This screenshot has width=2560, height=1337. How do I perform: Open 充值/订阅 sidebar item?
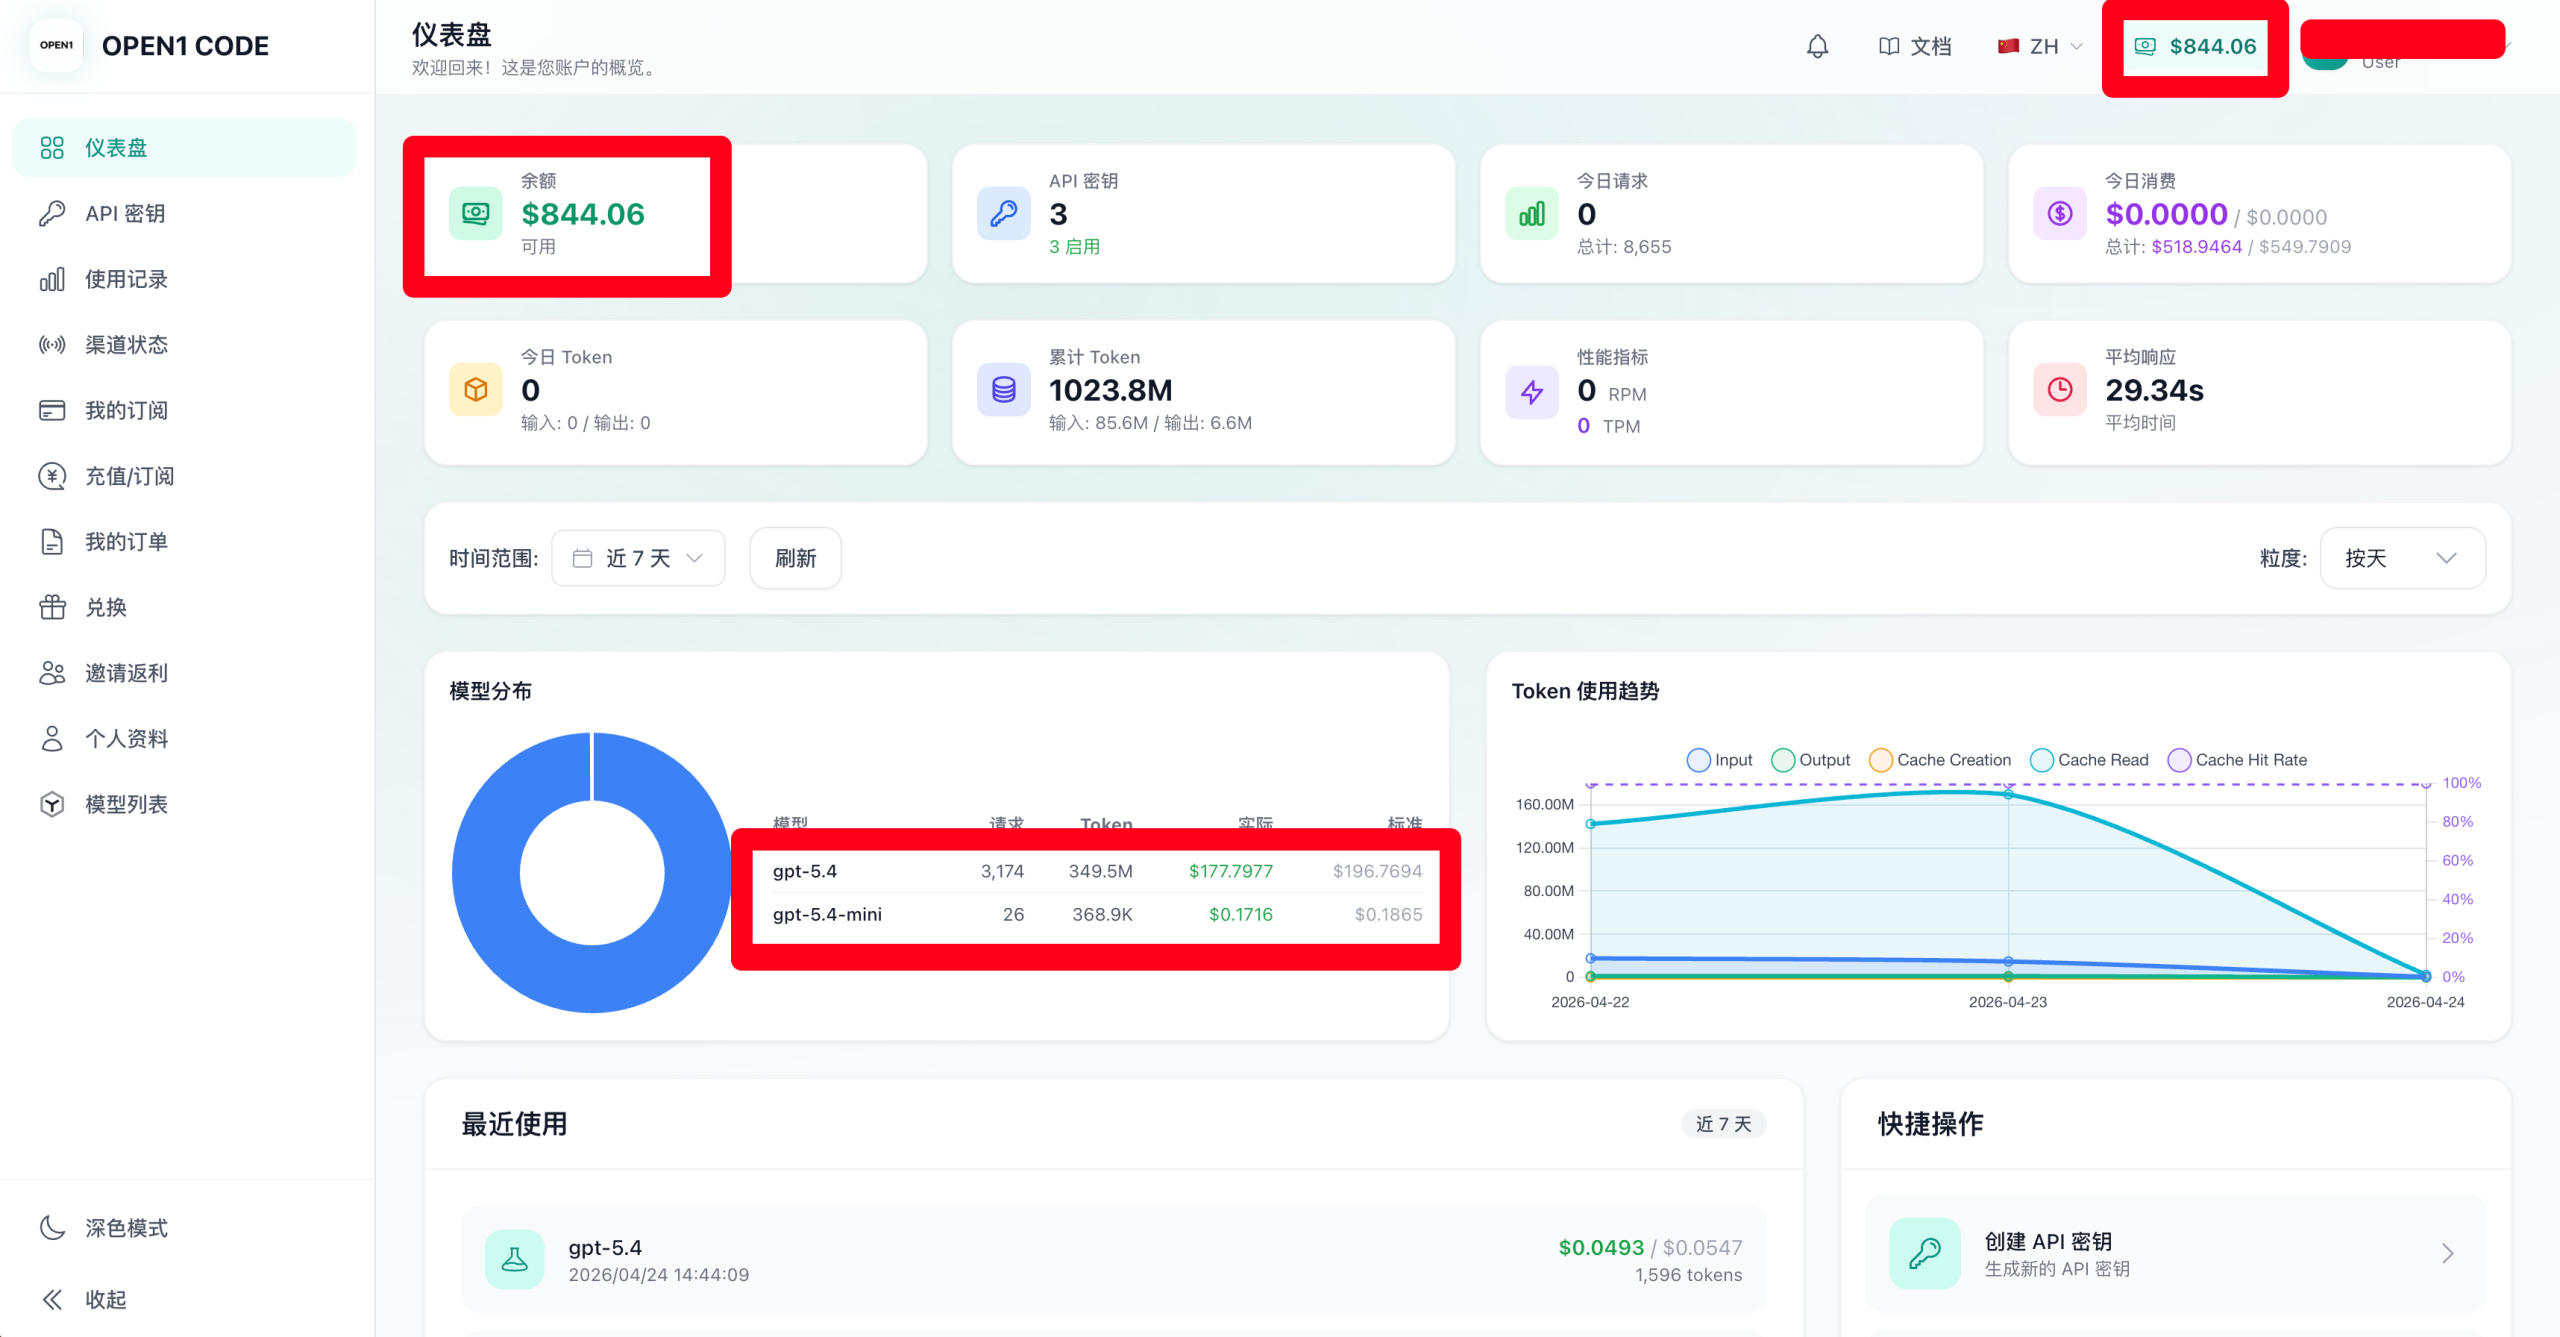[x=129, y=476]
